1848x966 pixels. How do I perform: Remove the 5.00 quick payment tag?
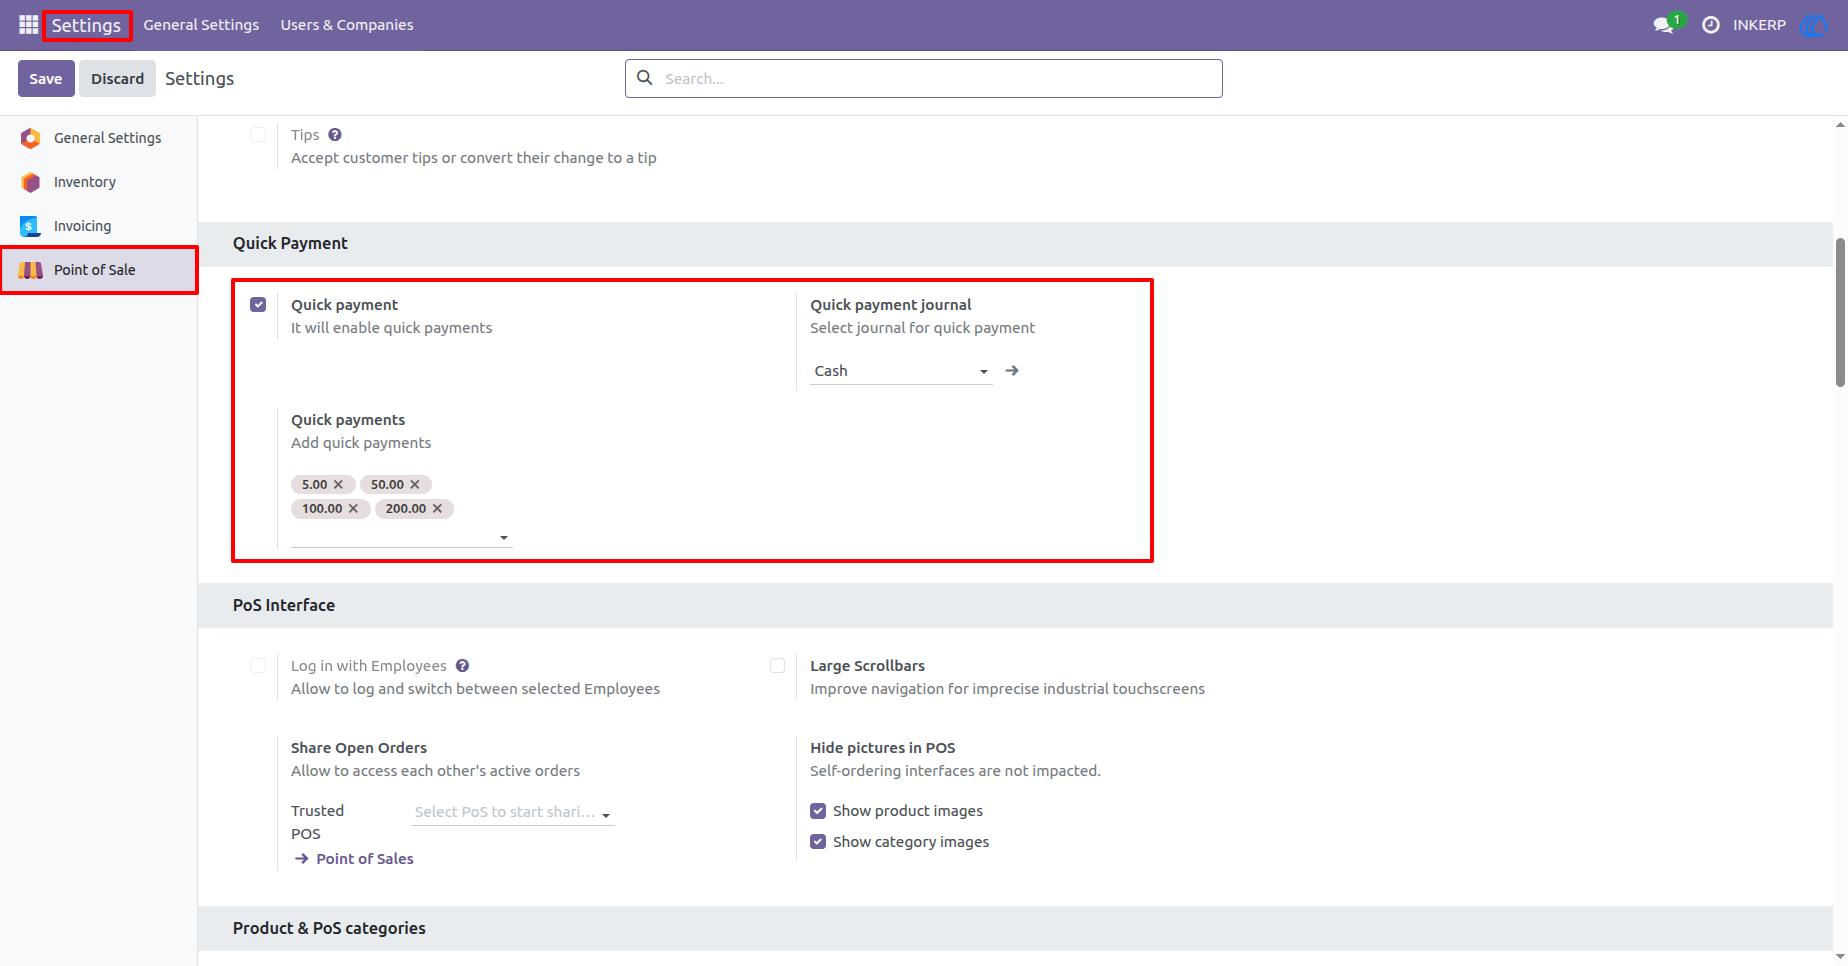coord(338,485)
